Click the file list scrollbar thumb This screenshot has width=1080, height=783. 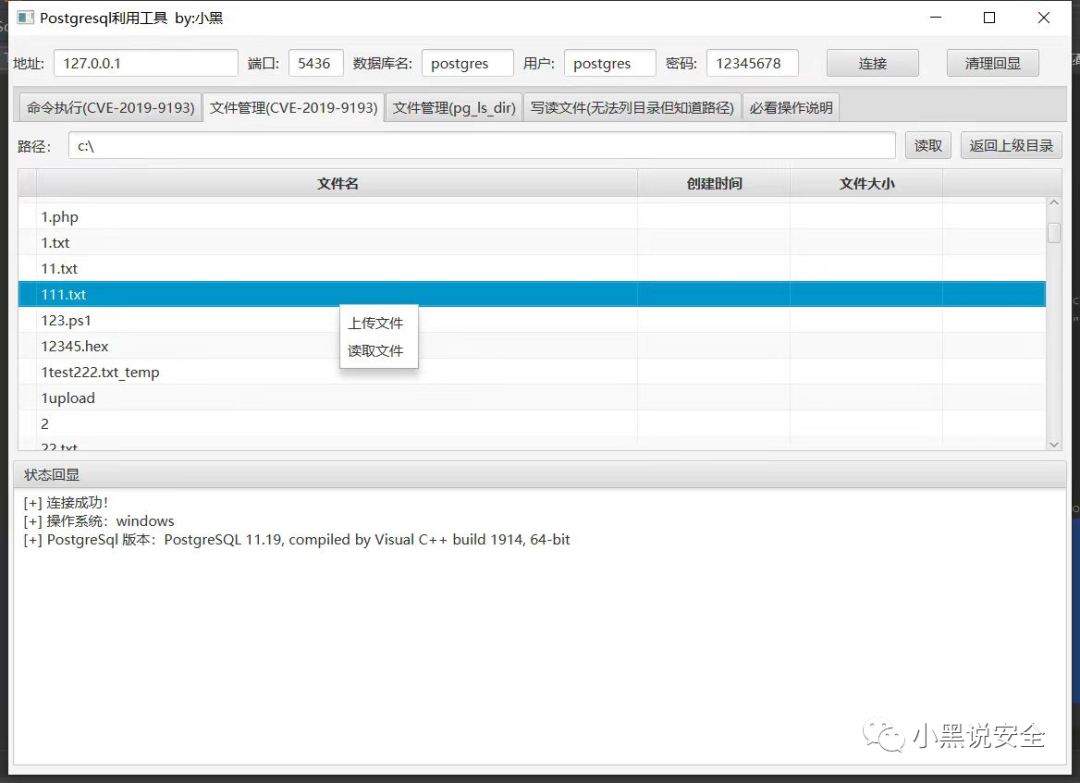coord(1054,233)
